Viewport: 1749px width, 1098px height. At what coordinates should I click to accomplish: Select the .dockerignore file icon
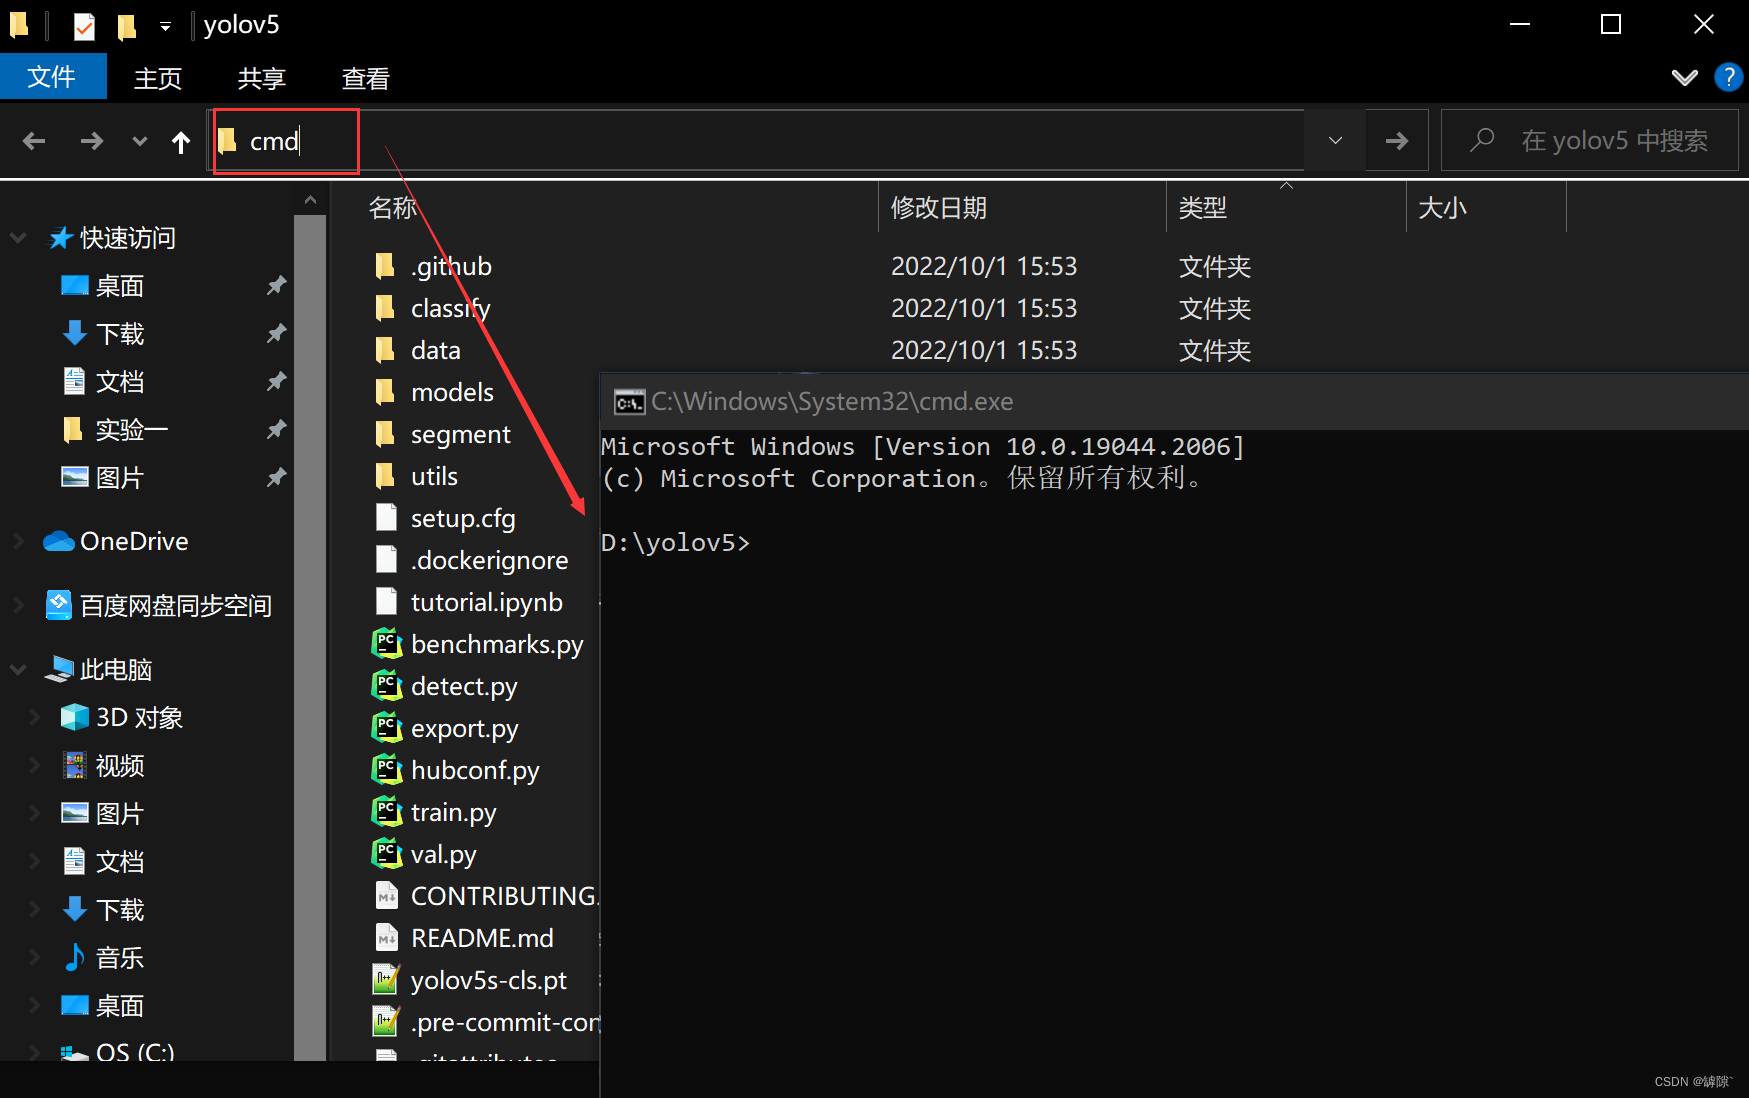click(x=386, y=560)
